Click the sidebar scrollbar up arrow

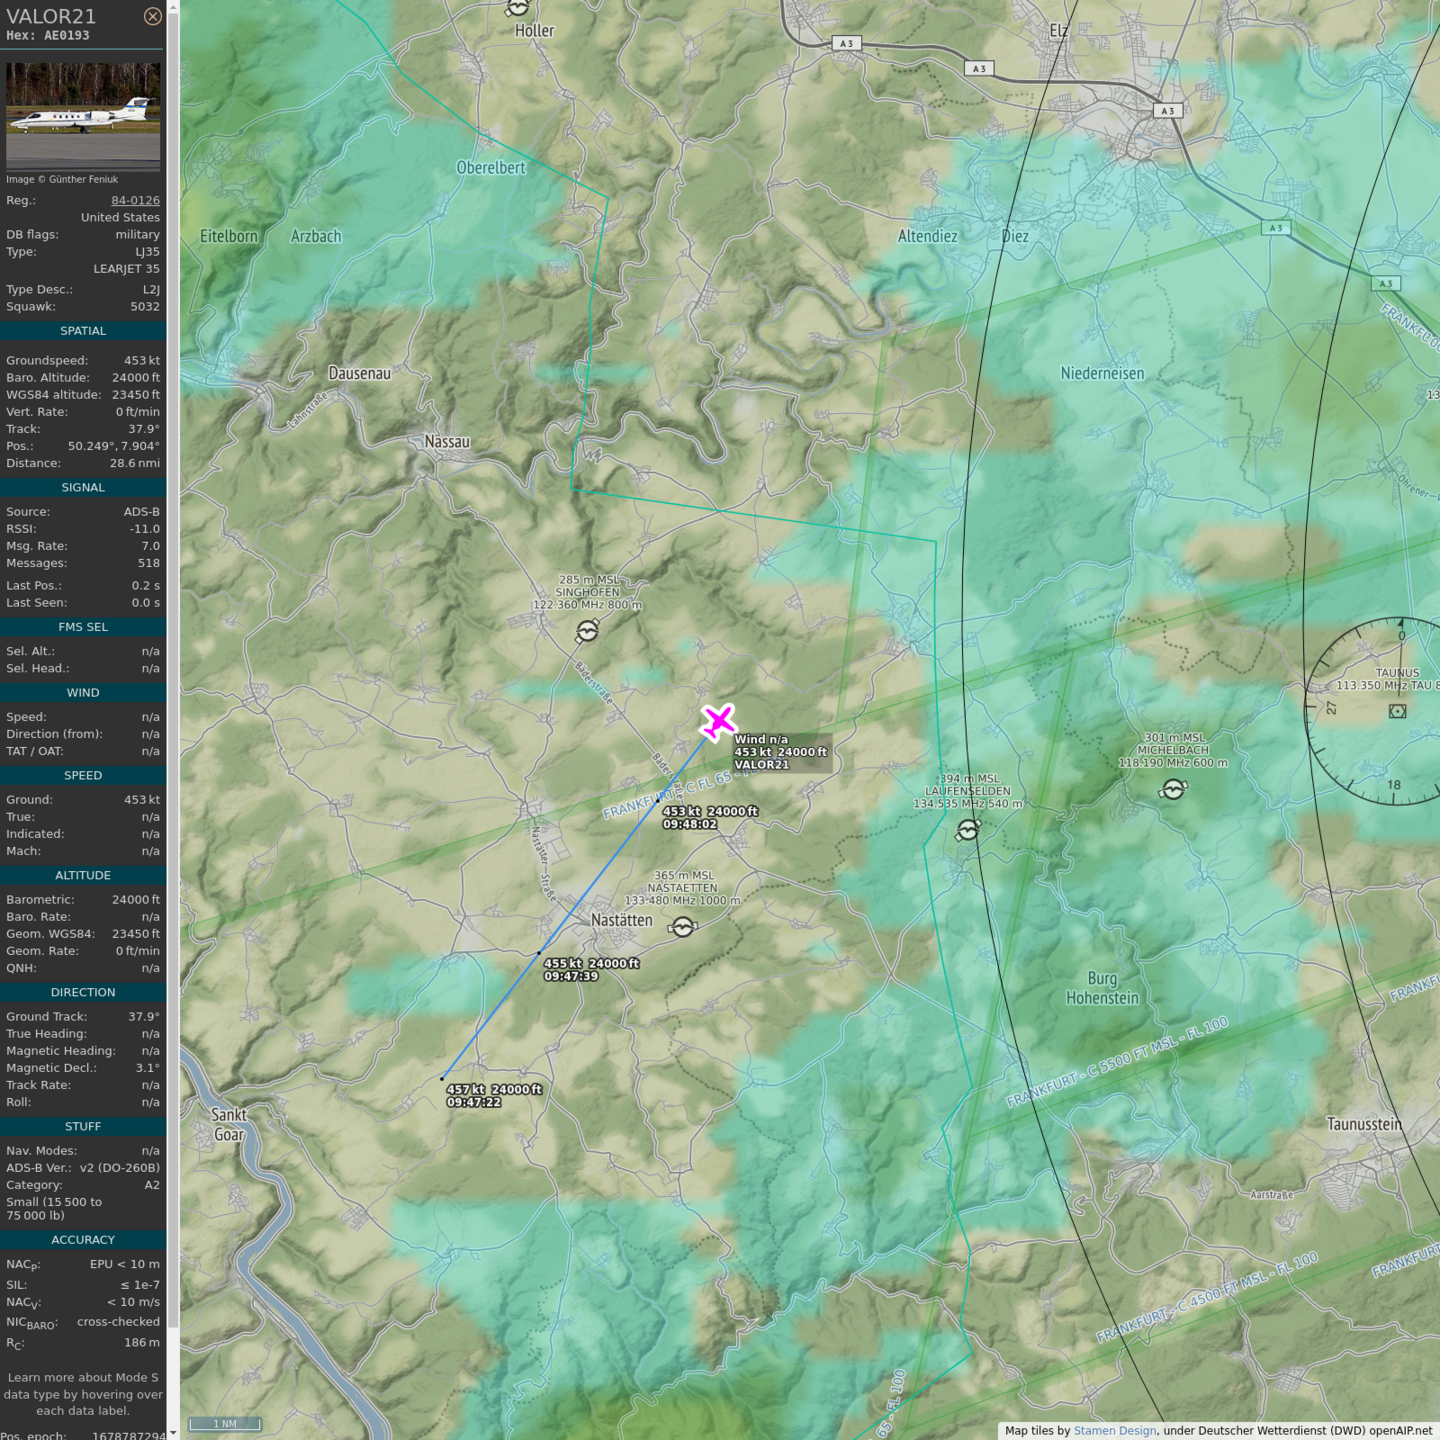(x=173, y=6)
